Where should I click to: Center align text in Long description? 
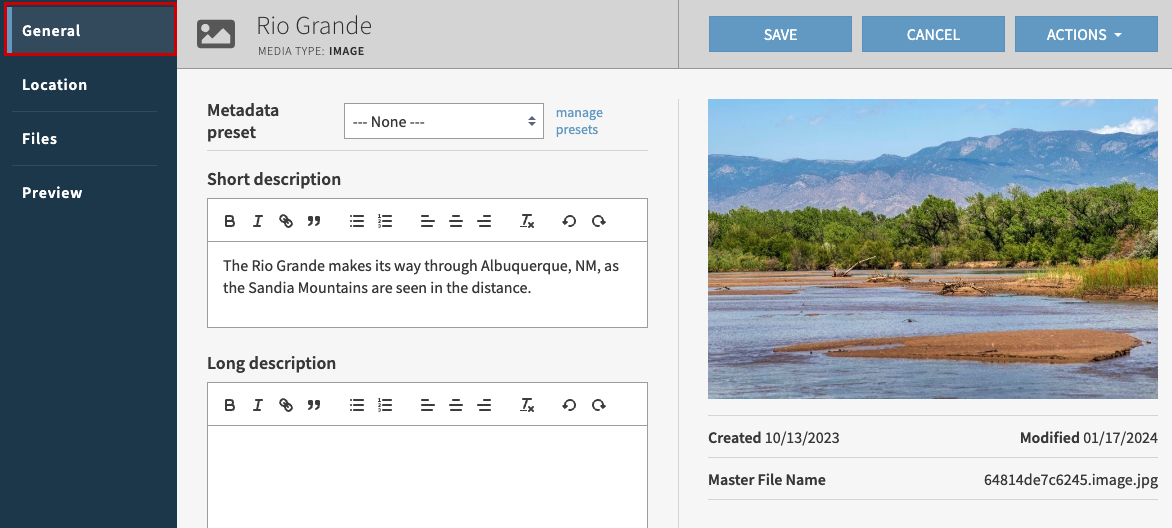coord(456,405)
